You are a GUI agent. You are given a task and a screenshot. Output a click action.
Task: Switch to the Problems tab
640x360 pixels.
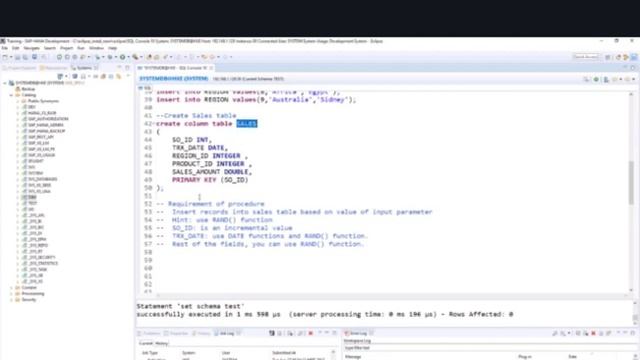tap(149, 333)
